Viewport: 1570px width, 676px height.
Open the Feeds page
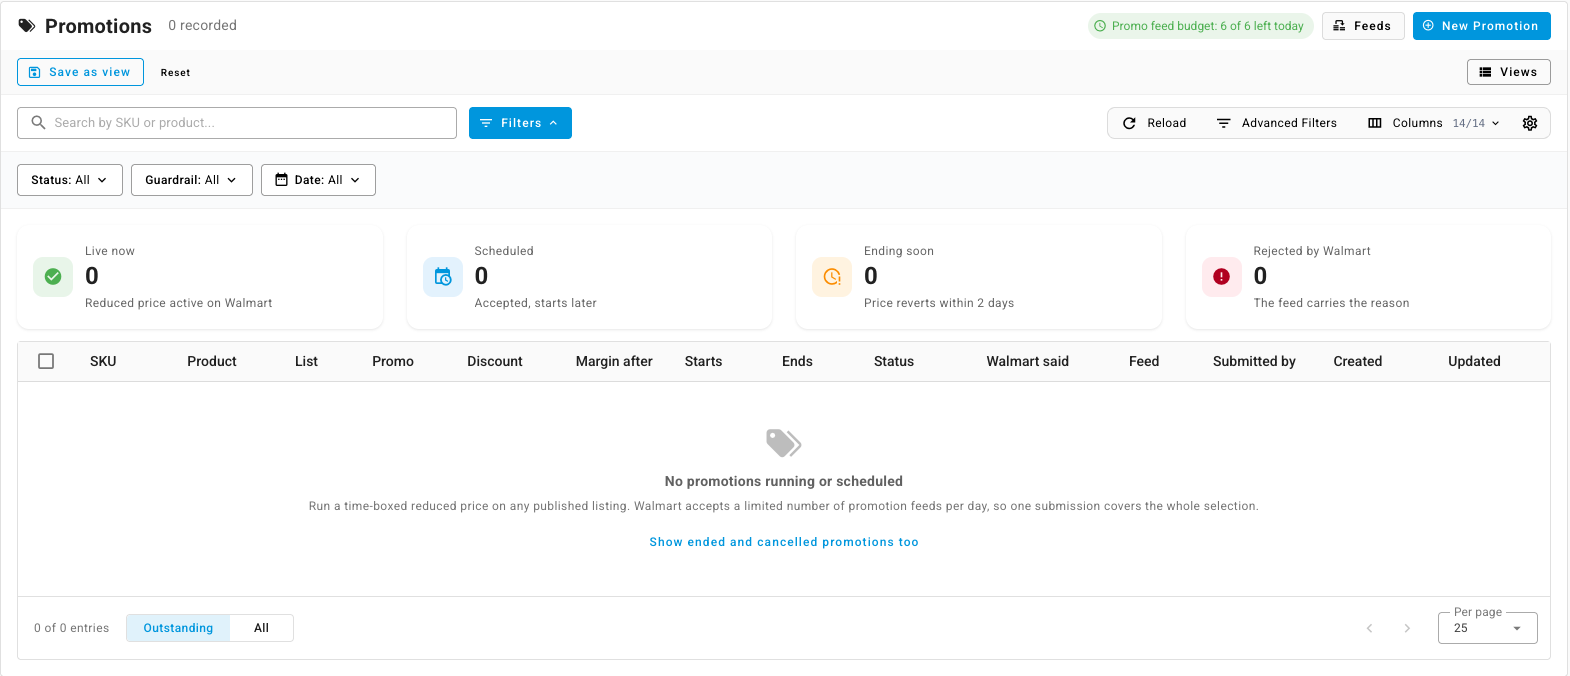[1363, 26]
